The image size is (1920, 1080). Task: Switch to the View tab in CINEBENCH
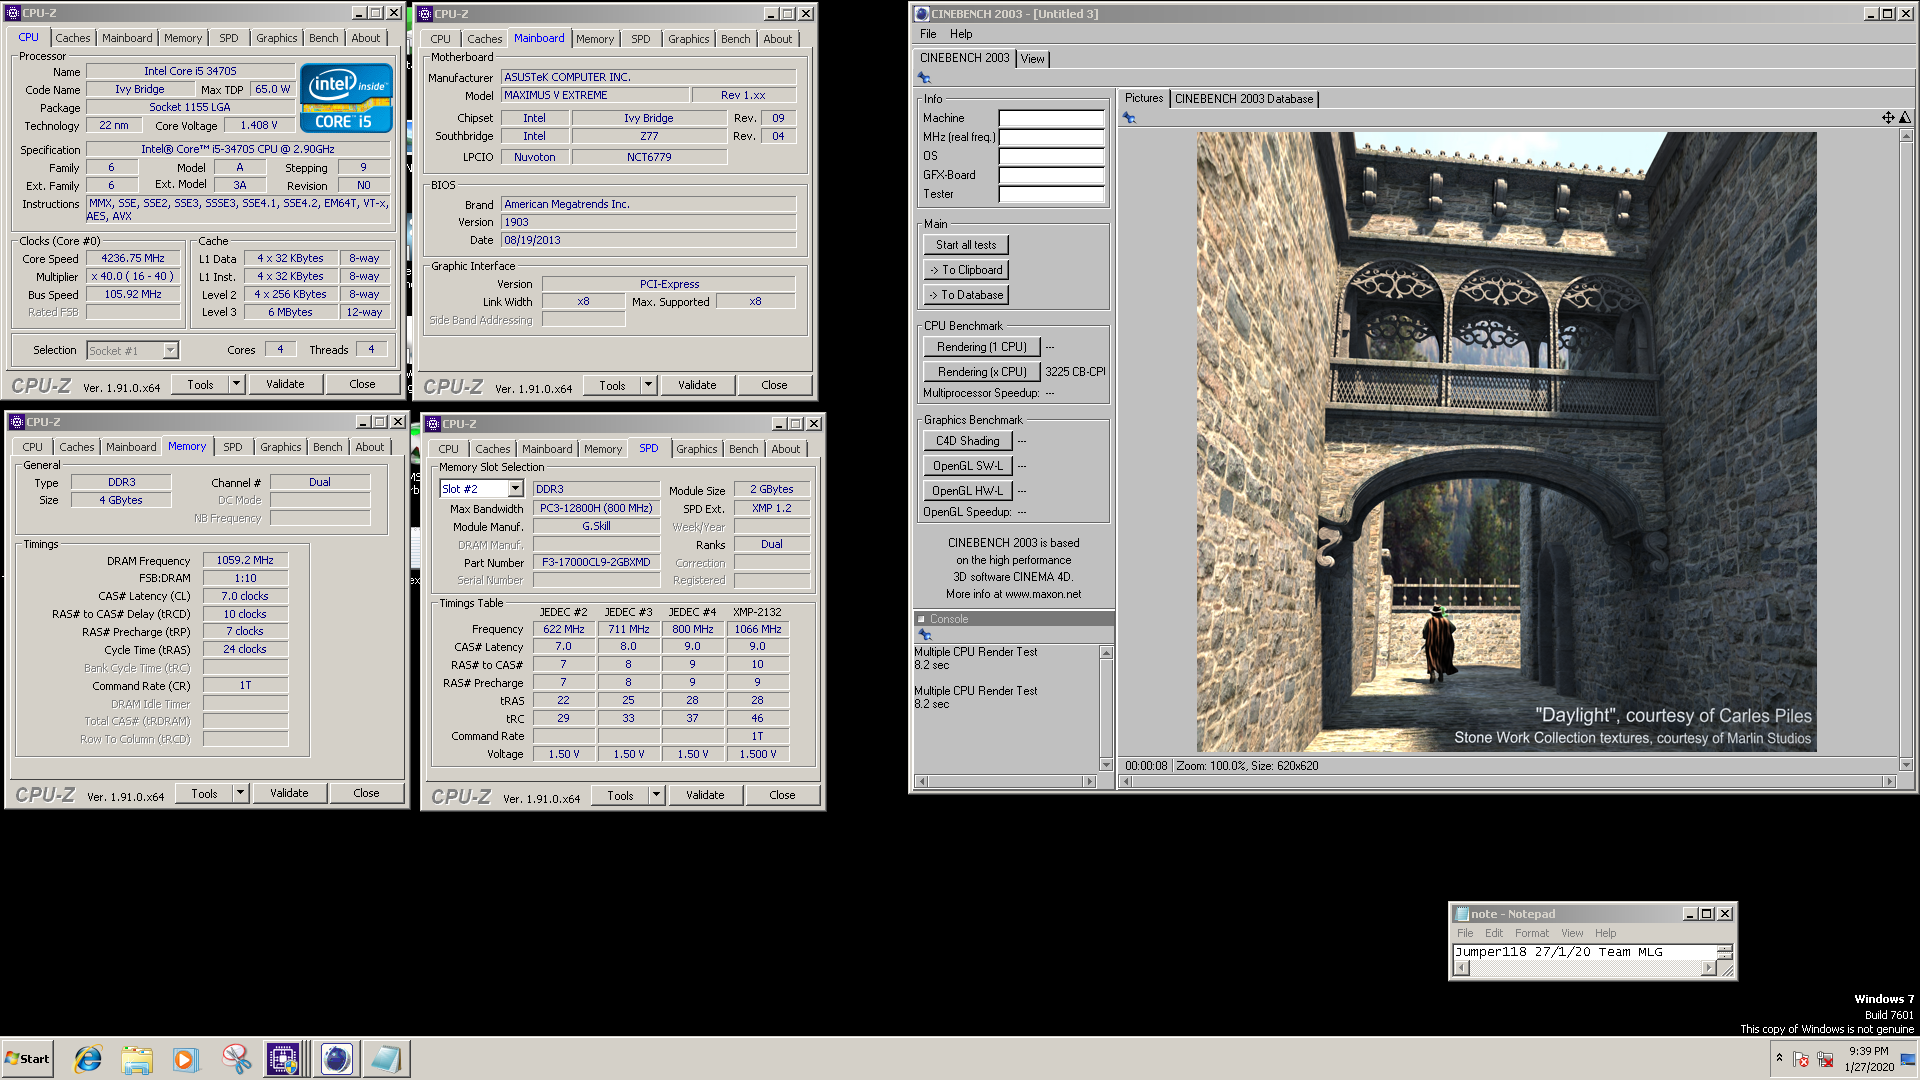click(1032, 59)
